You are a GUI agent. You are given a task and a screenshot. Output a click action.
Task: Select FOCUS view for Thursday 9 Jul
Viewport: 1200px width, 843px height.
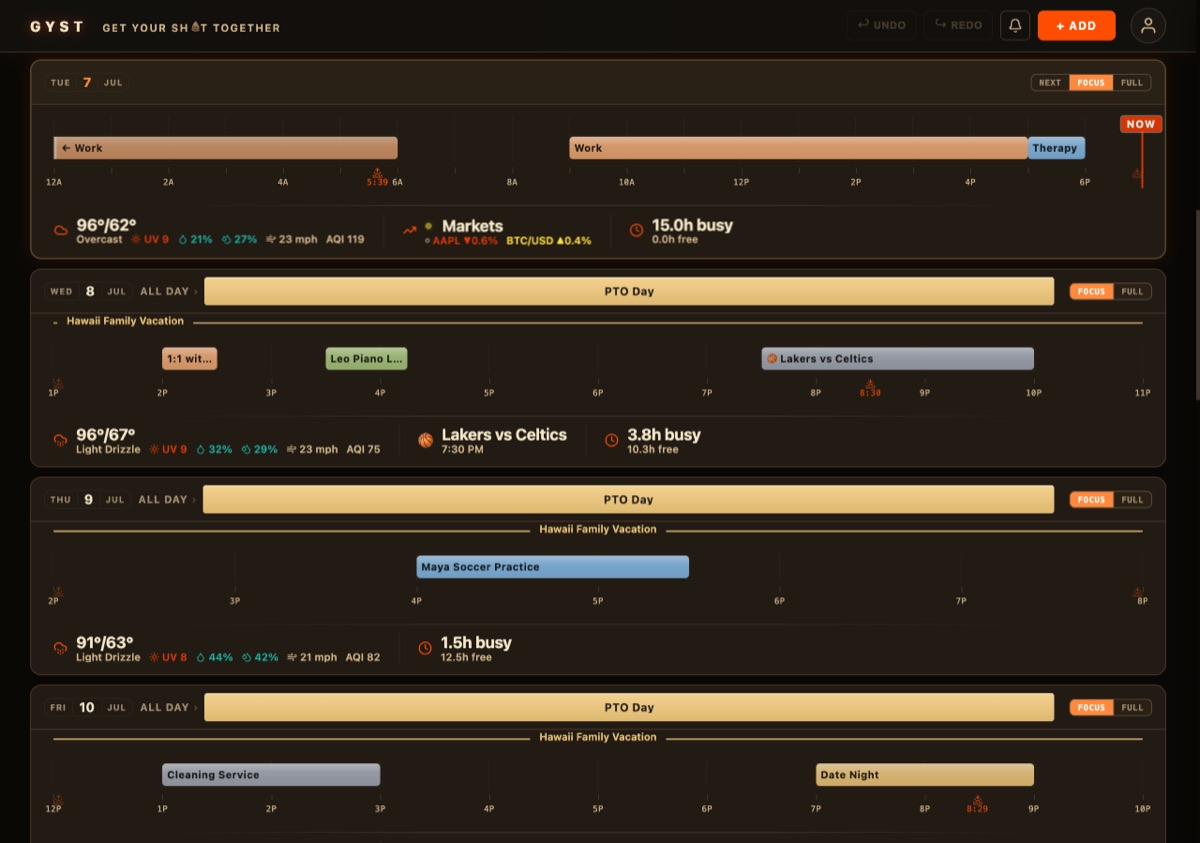click(1091, 500)
